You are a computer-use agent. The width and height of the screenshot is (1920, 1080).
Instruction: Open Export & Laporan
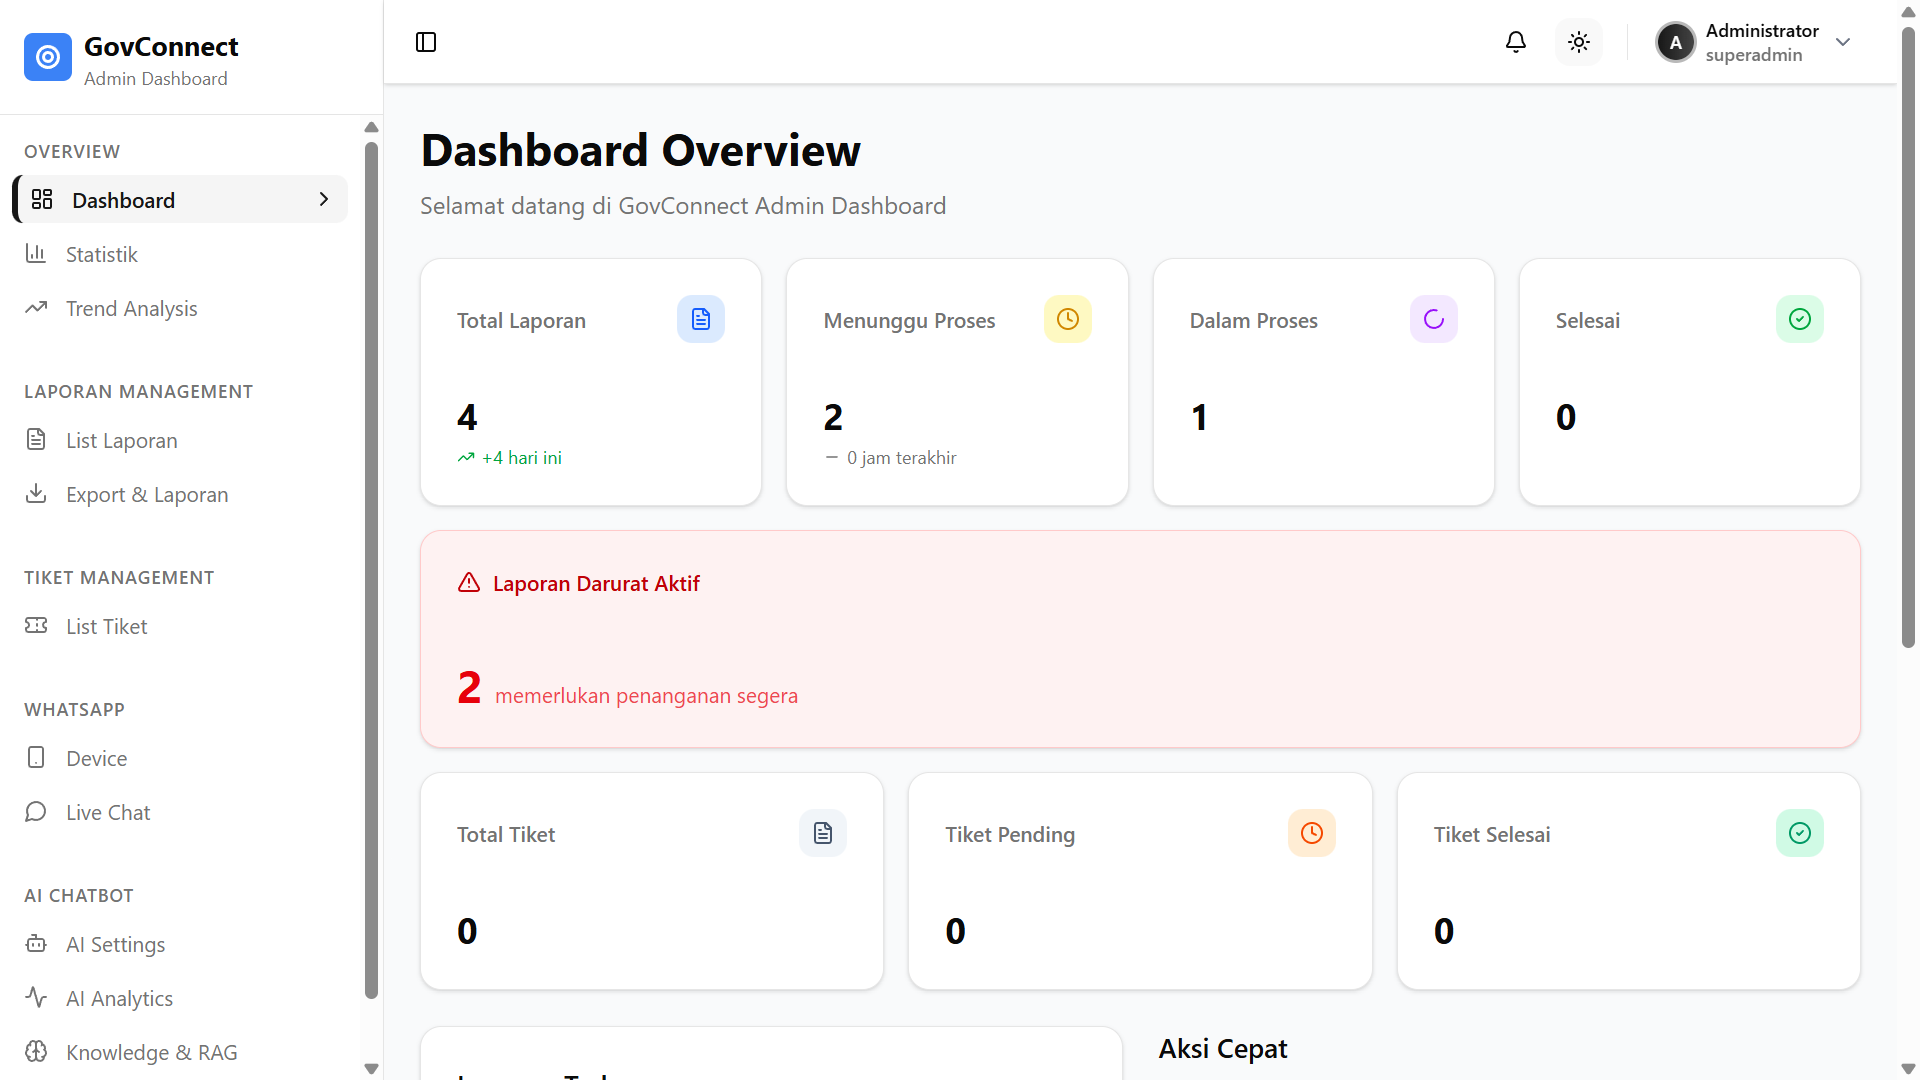point(146,494)
